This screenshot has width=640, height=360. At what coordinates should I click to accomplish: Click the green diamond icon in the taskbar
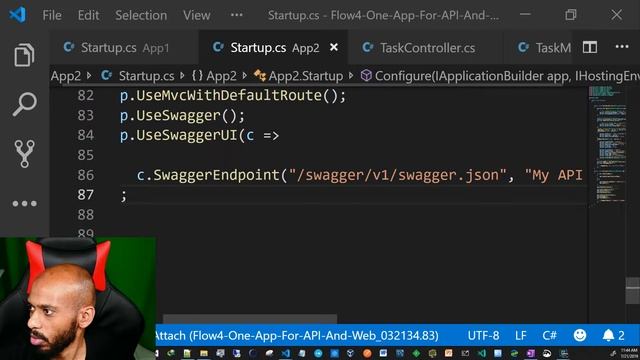click(x=416, y=353)
